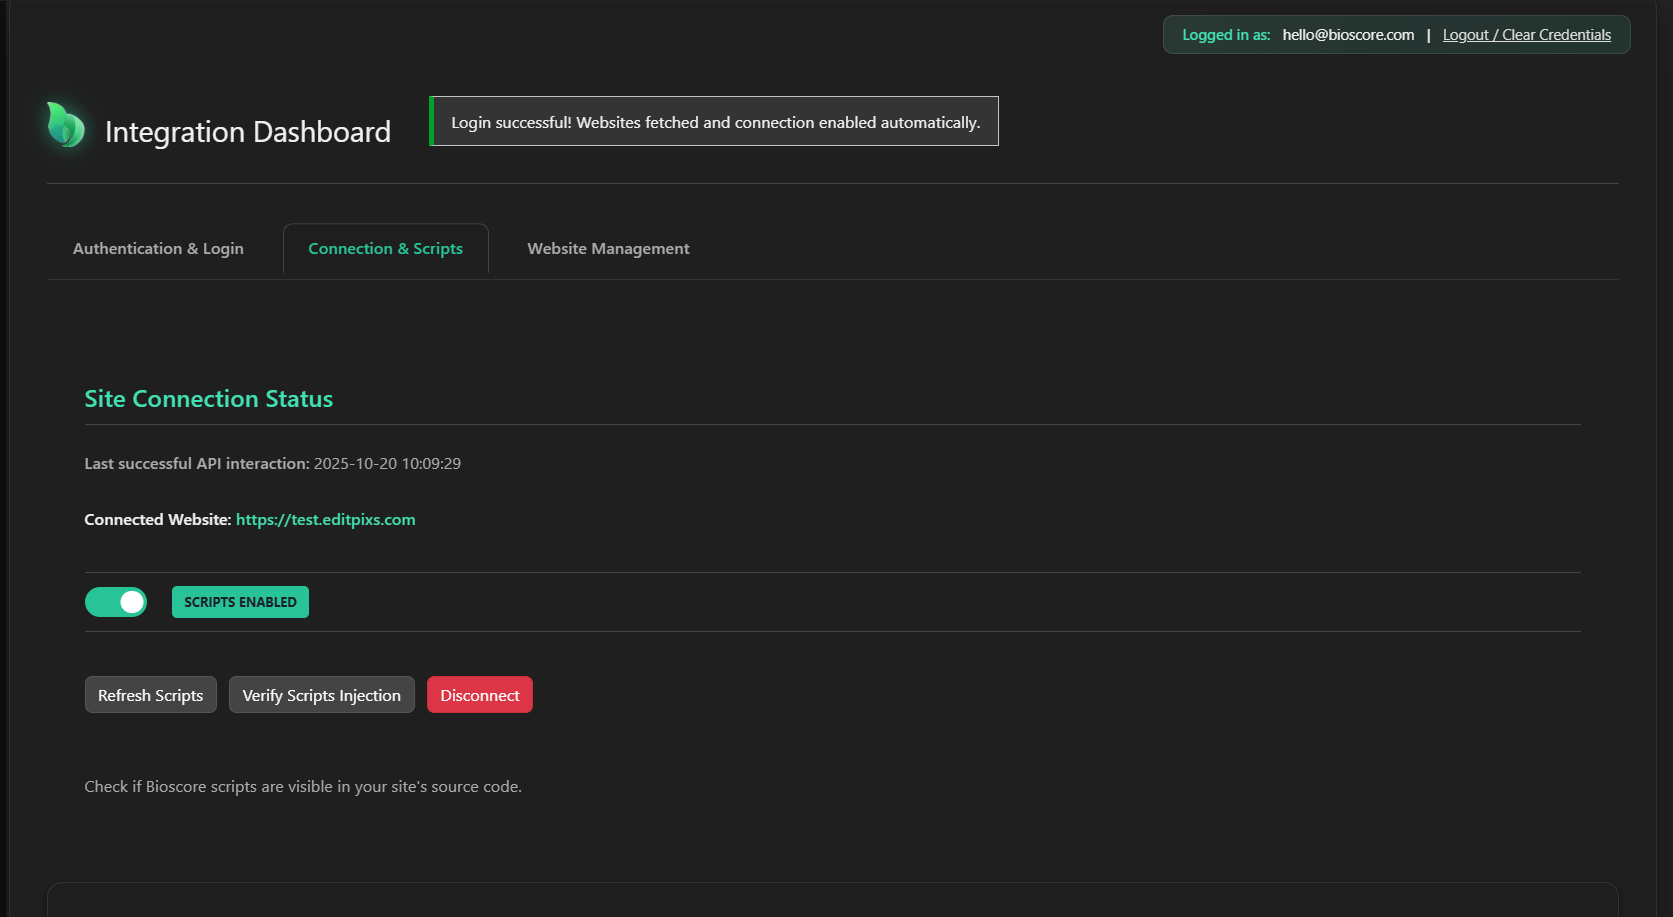Click the Integration Dashboard title
Image resolution: width=1673 pixels, height=917 pixels.
(248, 132)
